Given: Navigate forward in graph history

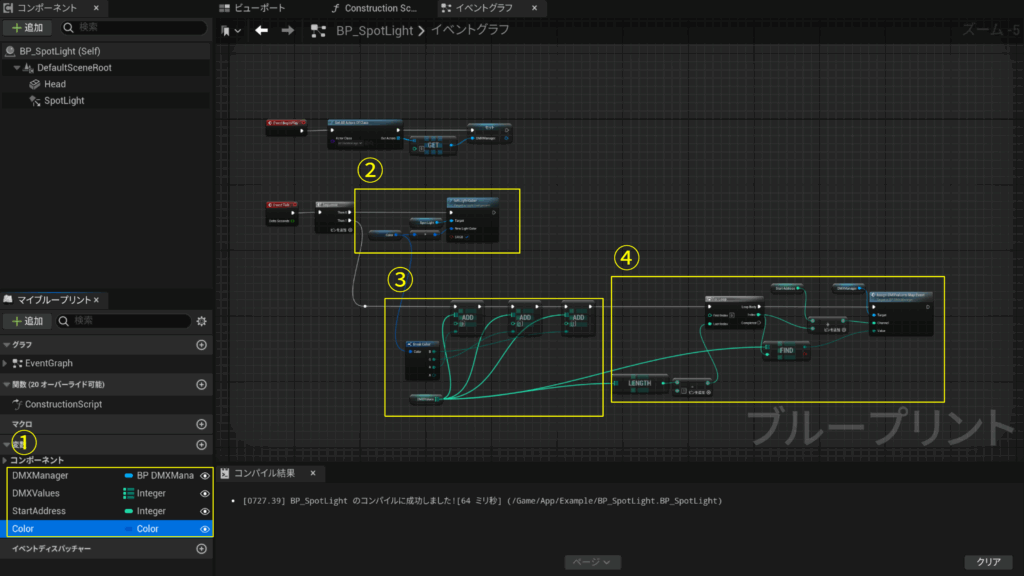Looking at the screenshot, I should click(287, 30).
